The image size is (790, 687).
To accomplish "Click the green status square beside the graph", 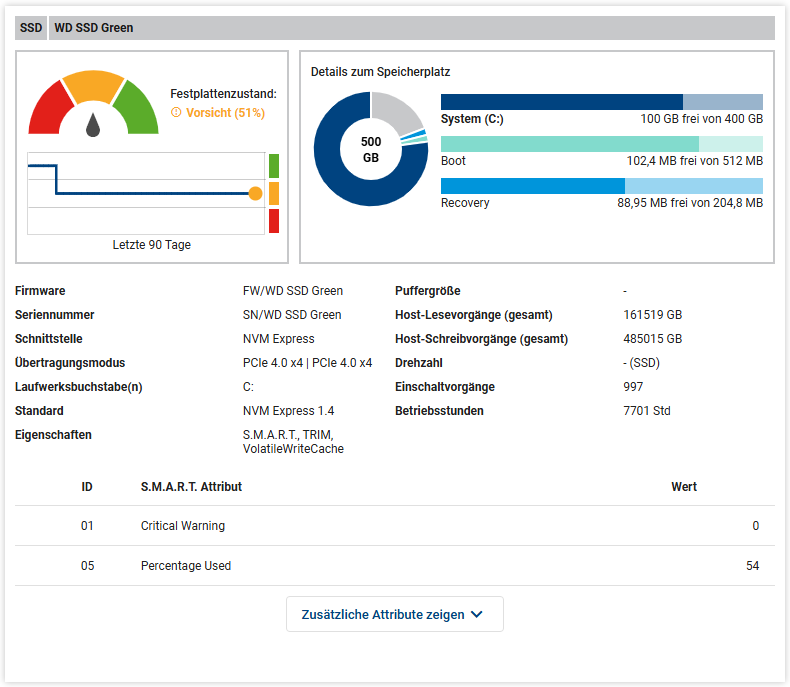I will click(274, 166).
